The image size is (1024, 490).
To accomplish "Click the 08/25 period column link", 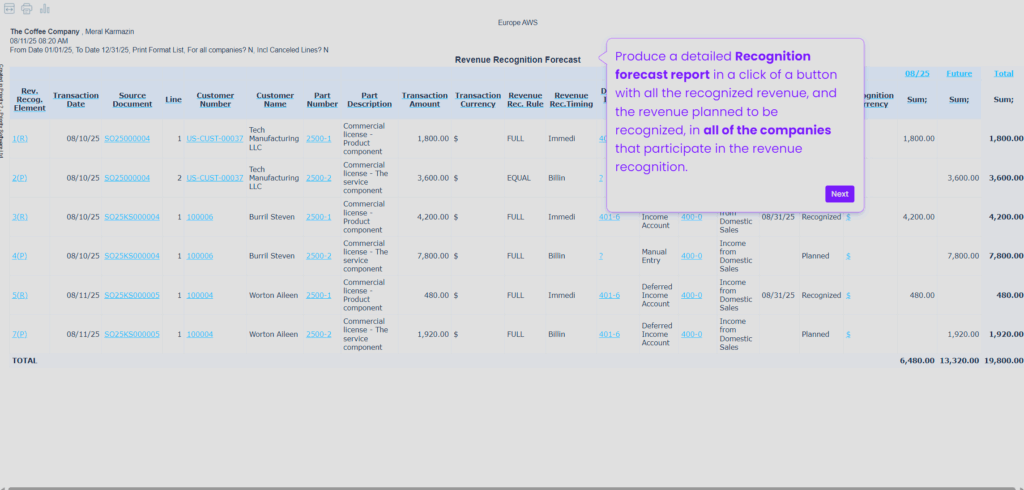I will [x=917, y=74].
